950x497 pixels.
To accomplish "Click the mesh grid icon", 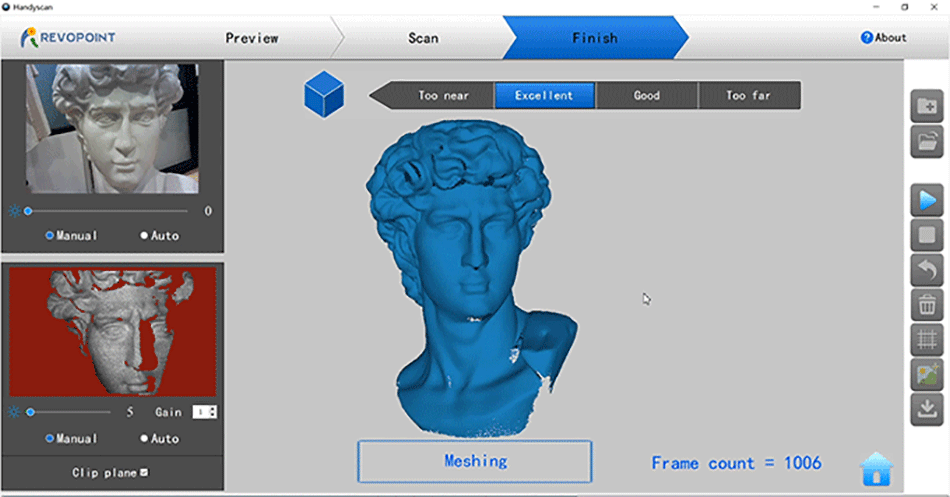I will (x=927, y=339).
